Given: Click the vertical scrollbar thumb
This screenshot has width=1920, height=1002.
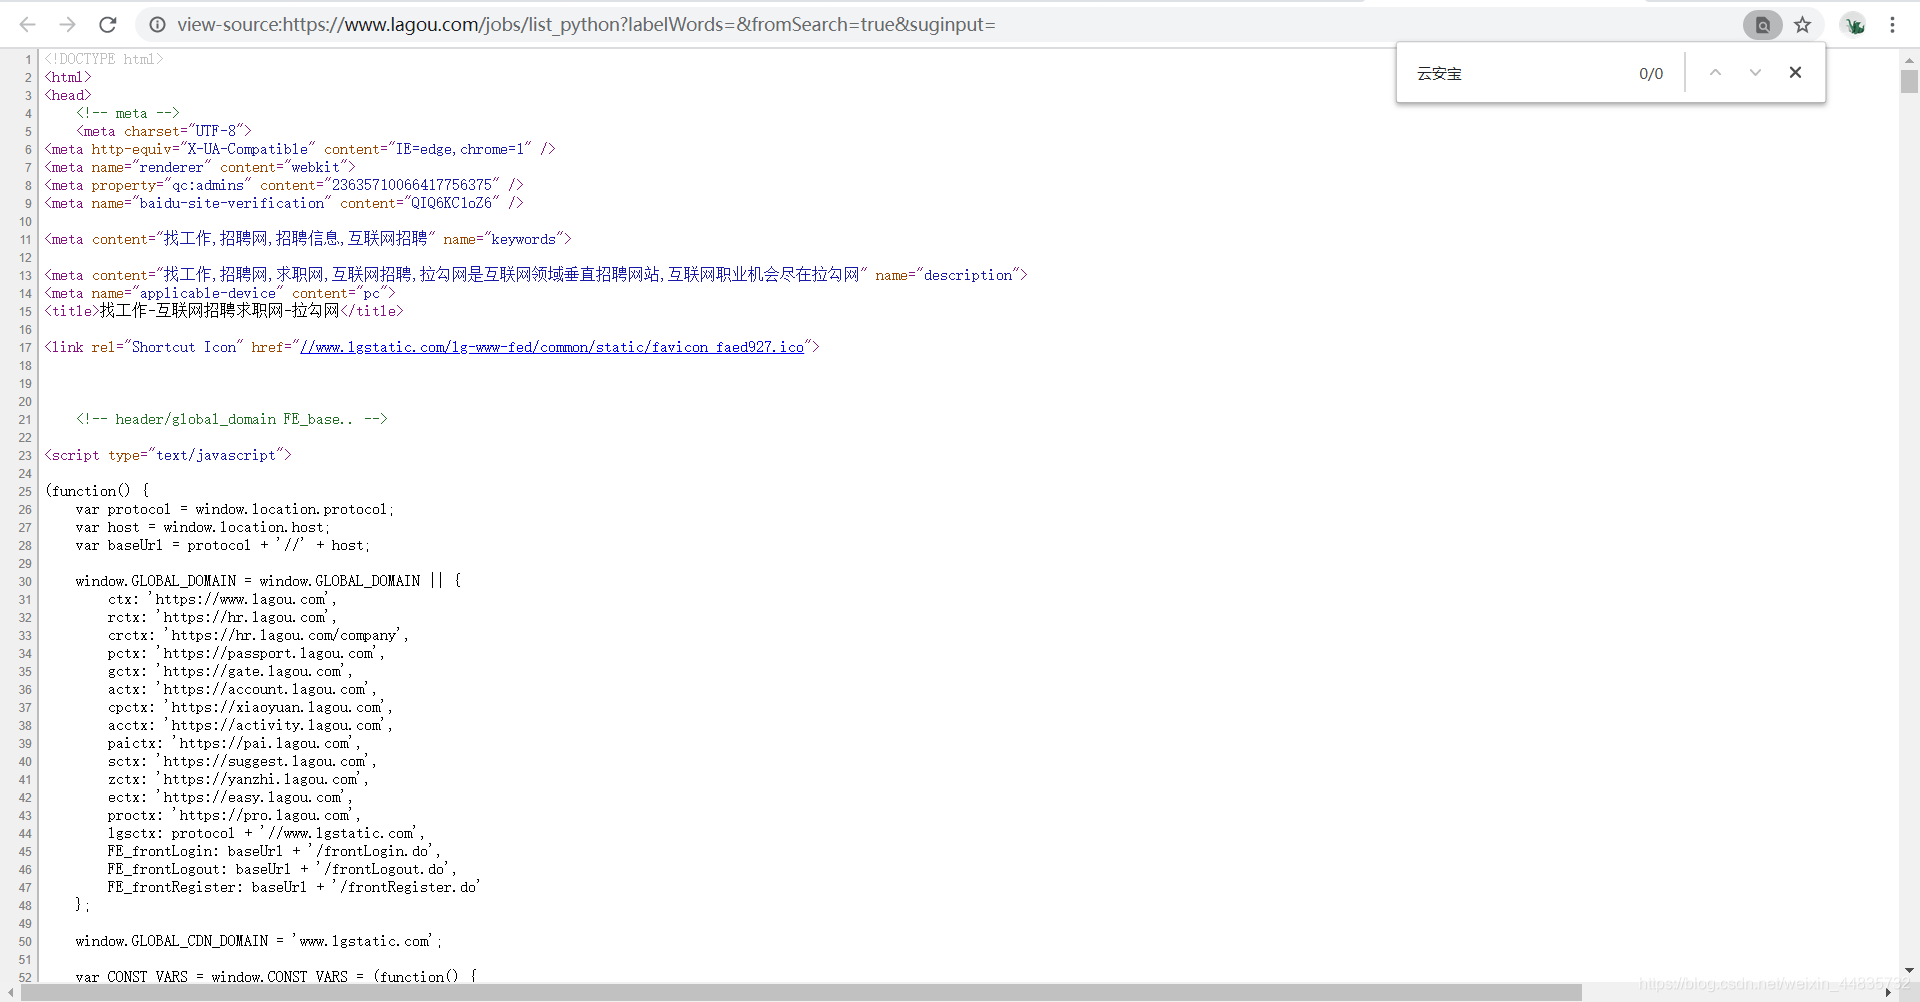Looking at the screenshot, I should point(1909,81).
